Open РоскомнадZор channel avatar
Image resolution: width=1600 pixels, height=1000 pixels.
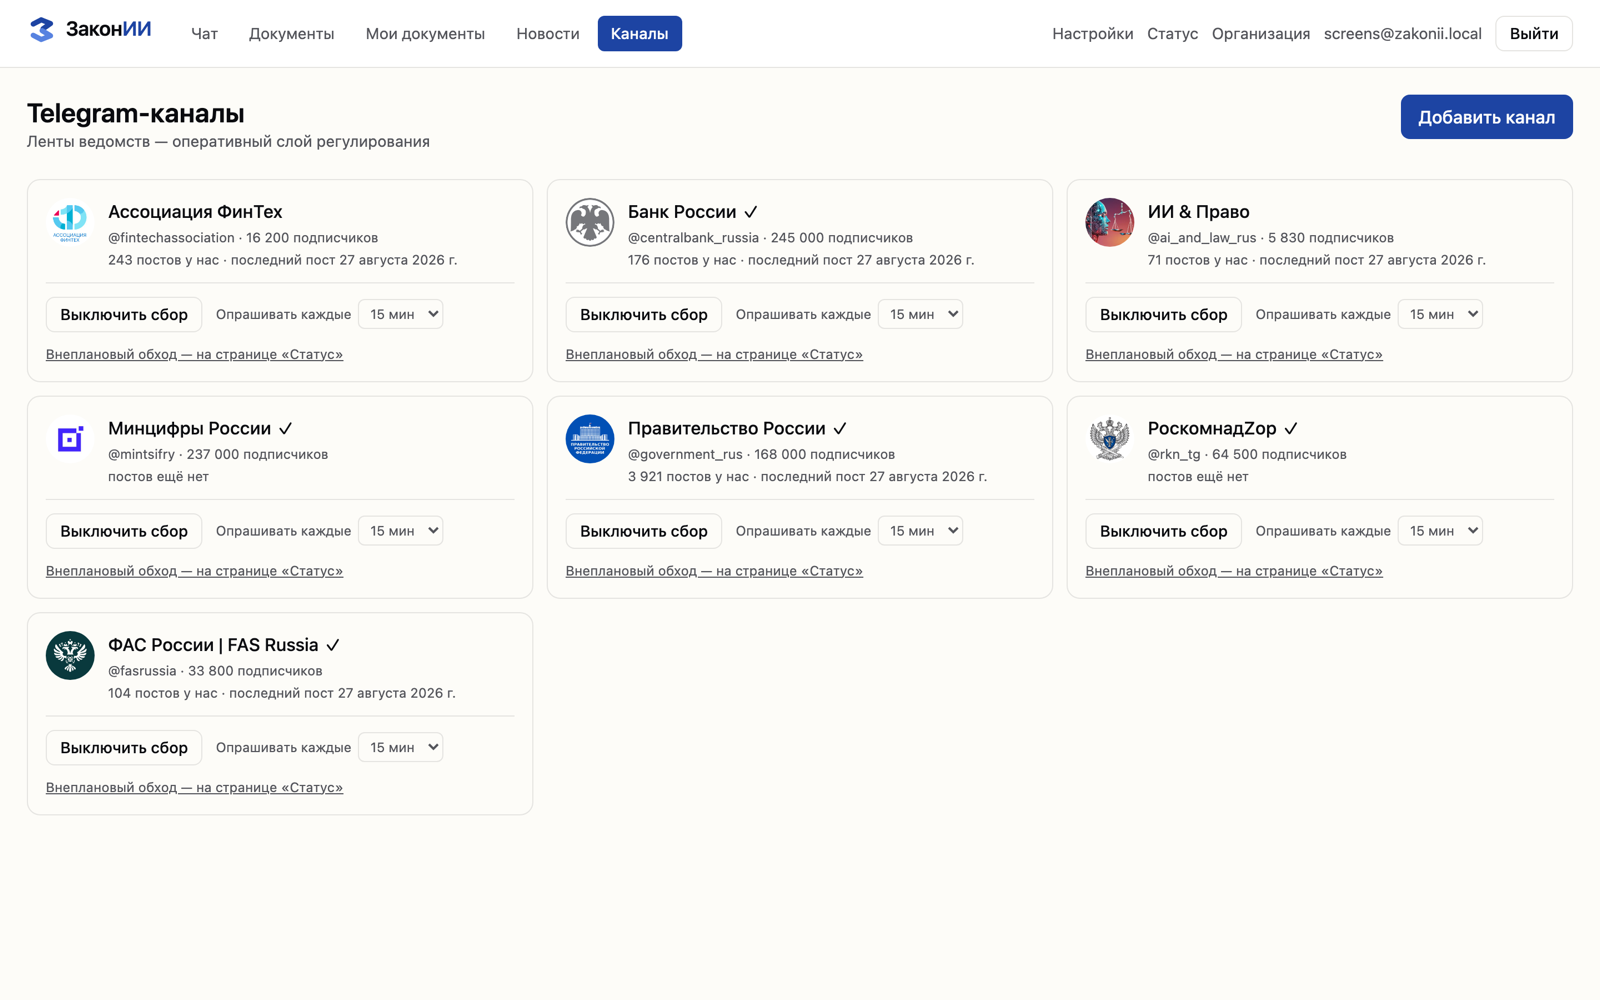[x=1110, y=439]
